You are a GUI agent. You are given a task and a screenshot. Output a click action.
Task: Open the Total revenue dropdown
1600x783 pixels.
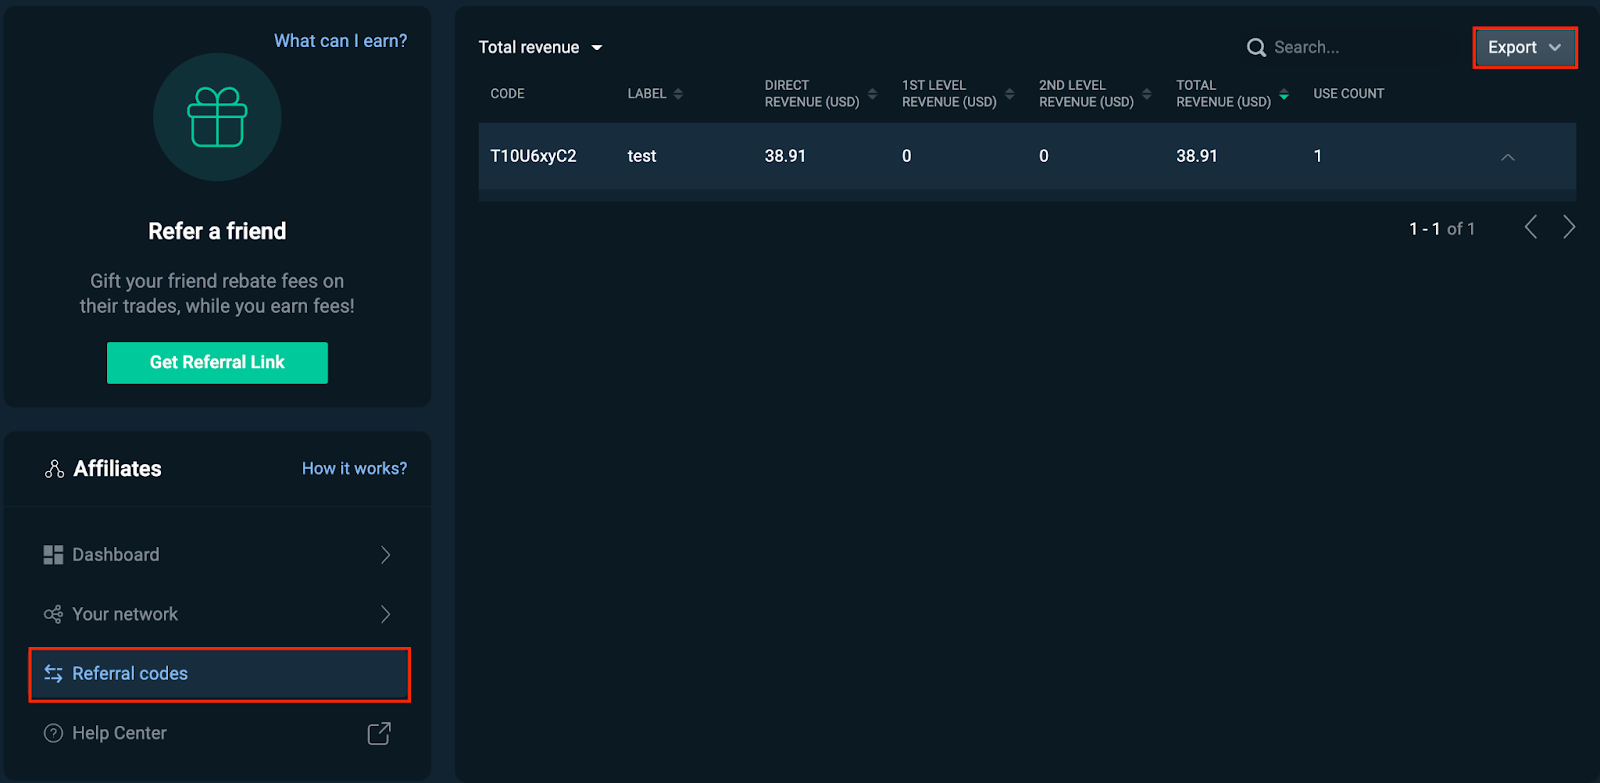540,47
